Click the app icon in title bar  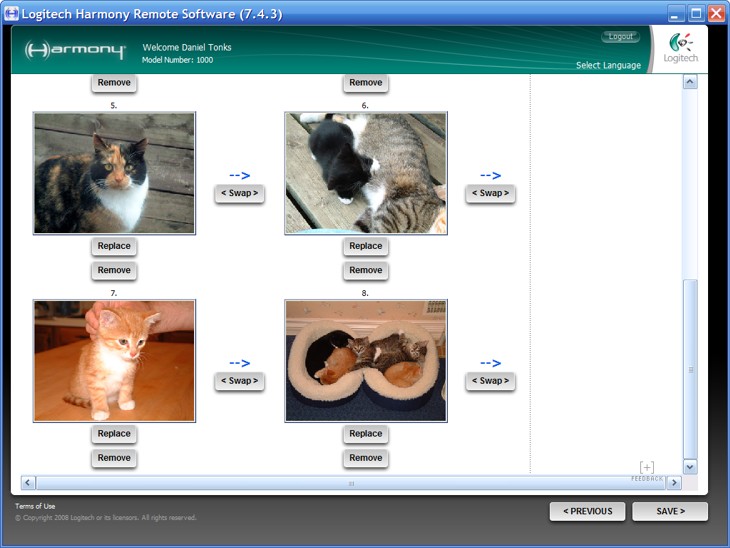point(11,14)
